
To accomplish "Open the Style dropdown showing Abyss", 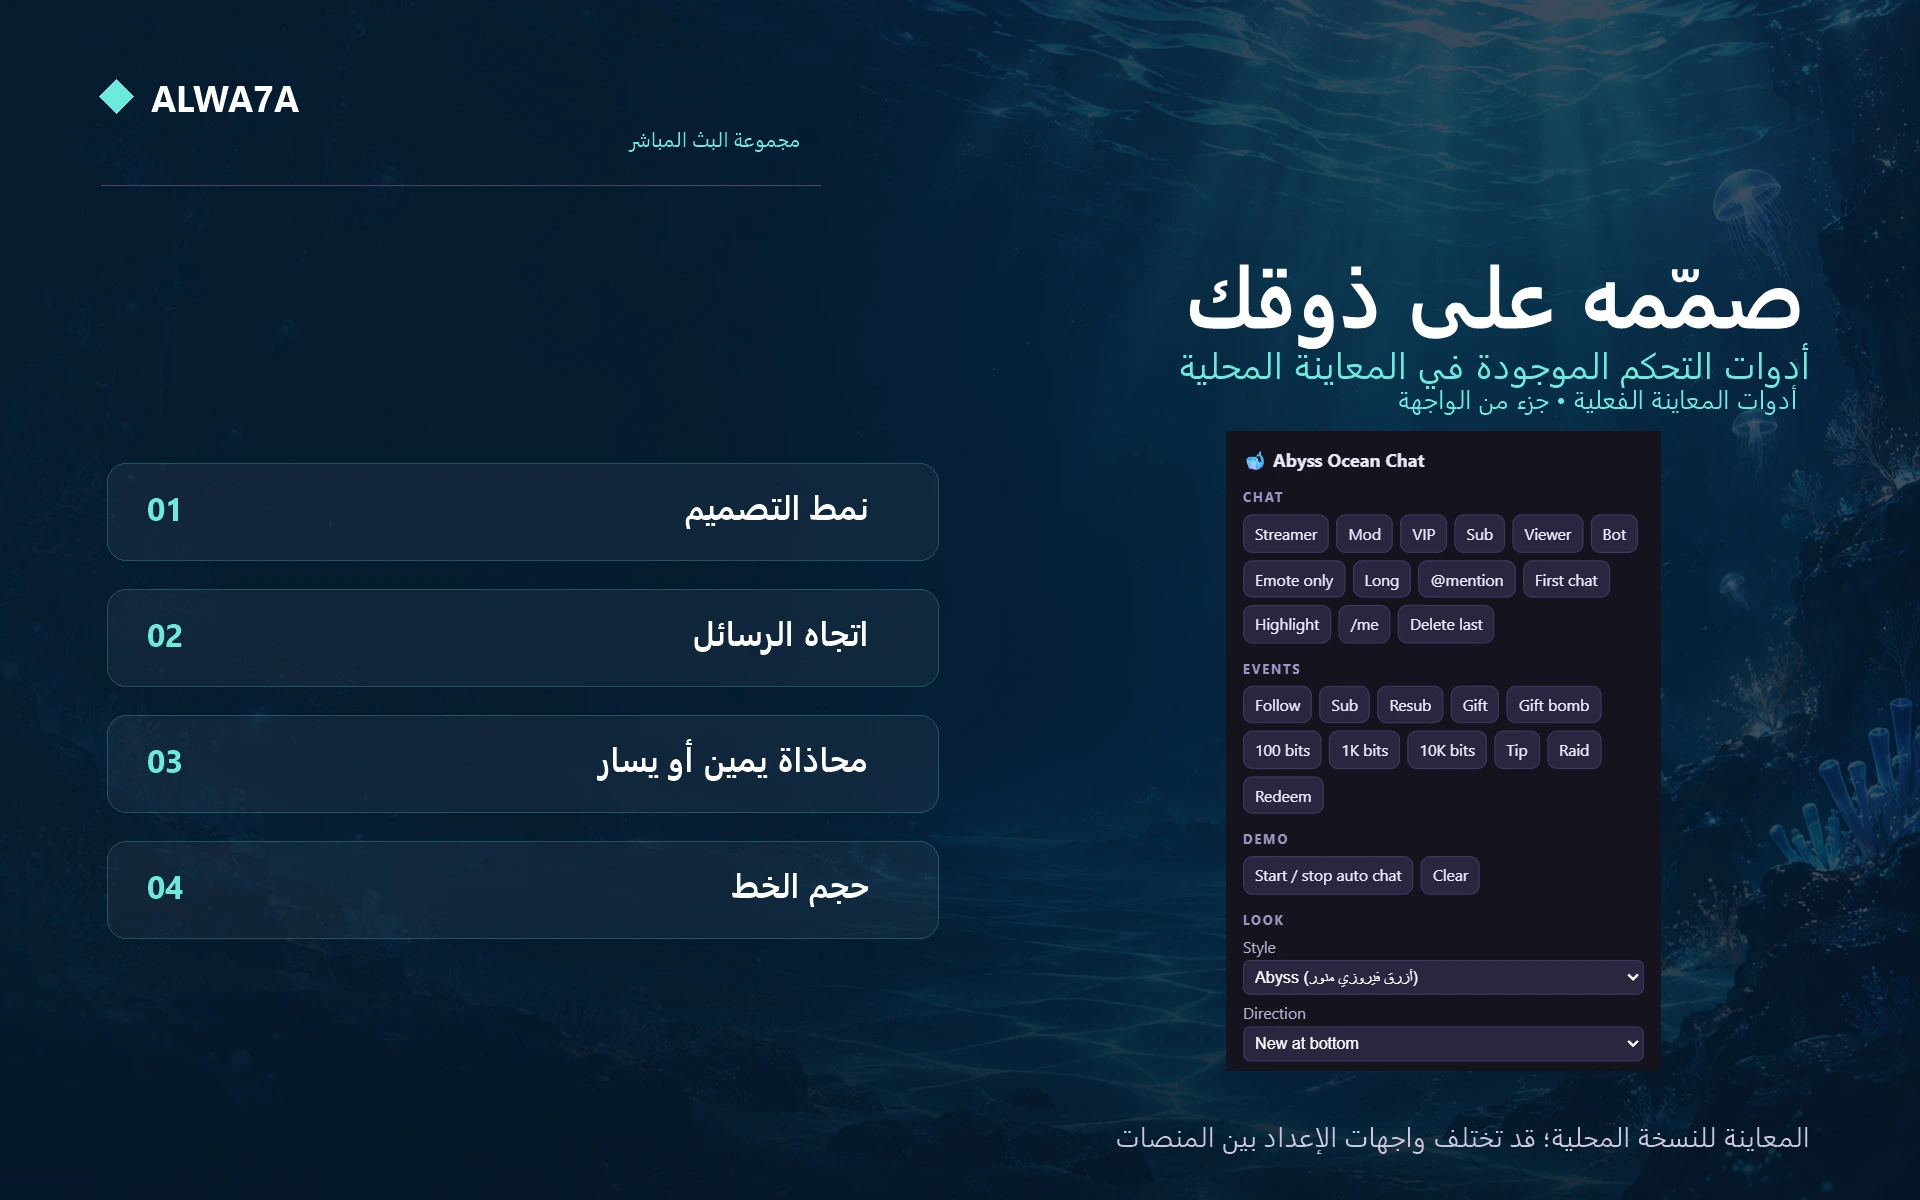I will point(1443,977).
